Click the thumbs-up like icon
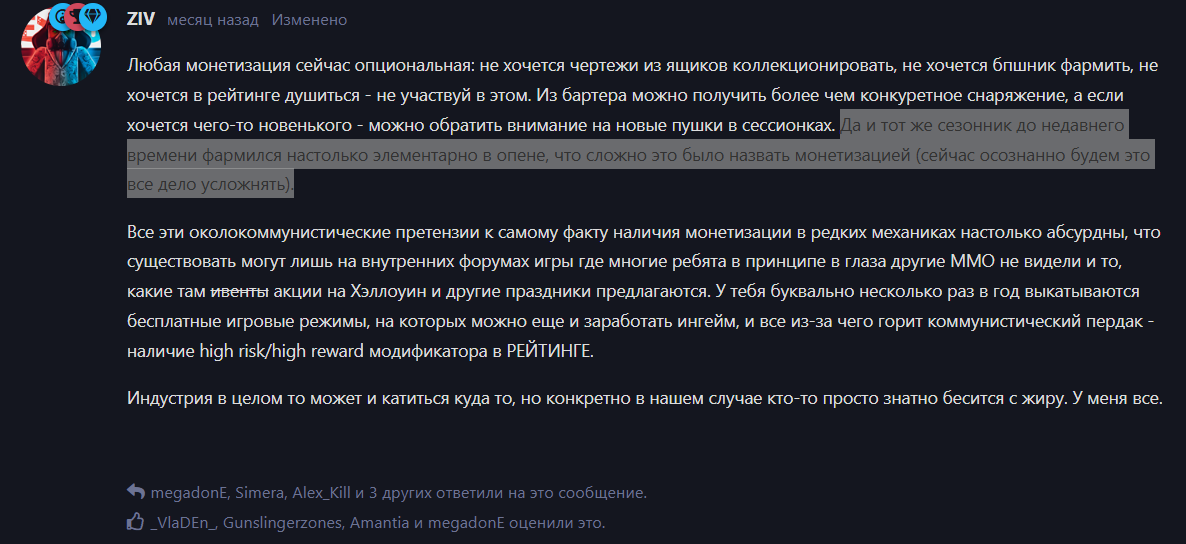This screenshot has height=544, width=1186. pyautogui.click(x=136, y=521)
